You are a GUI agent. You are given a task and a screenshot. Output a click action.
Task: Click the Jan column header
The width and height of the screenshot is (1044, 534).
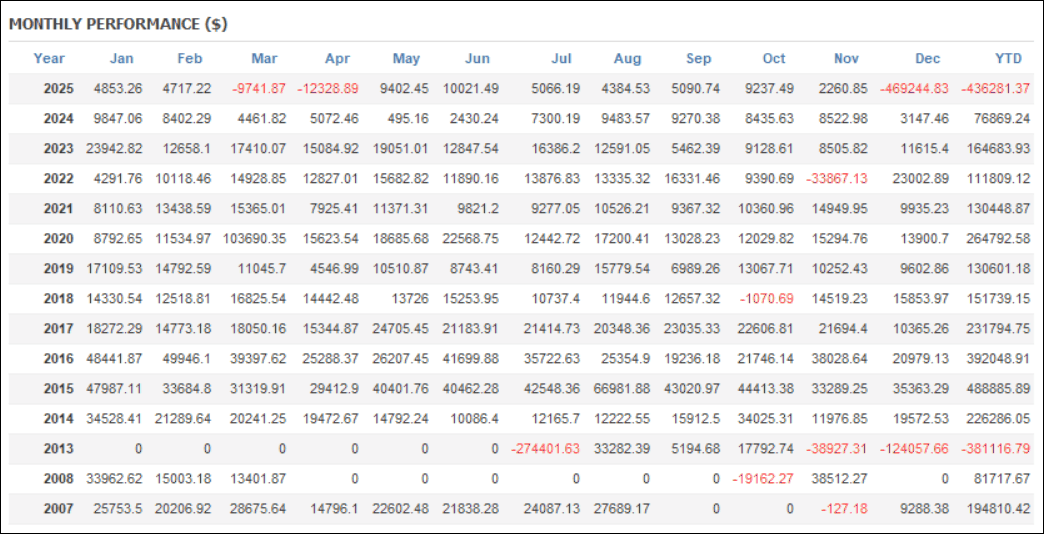121,58
